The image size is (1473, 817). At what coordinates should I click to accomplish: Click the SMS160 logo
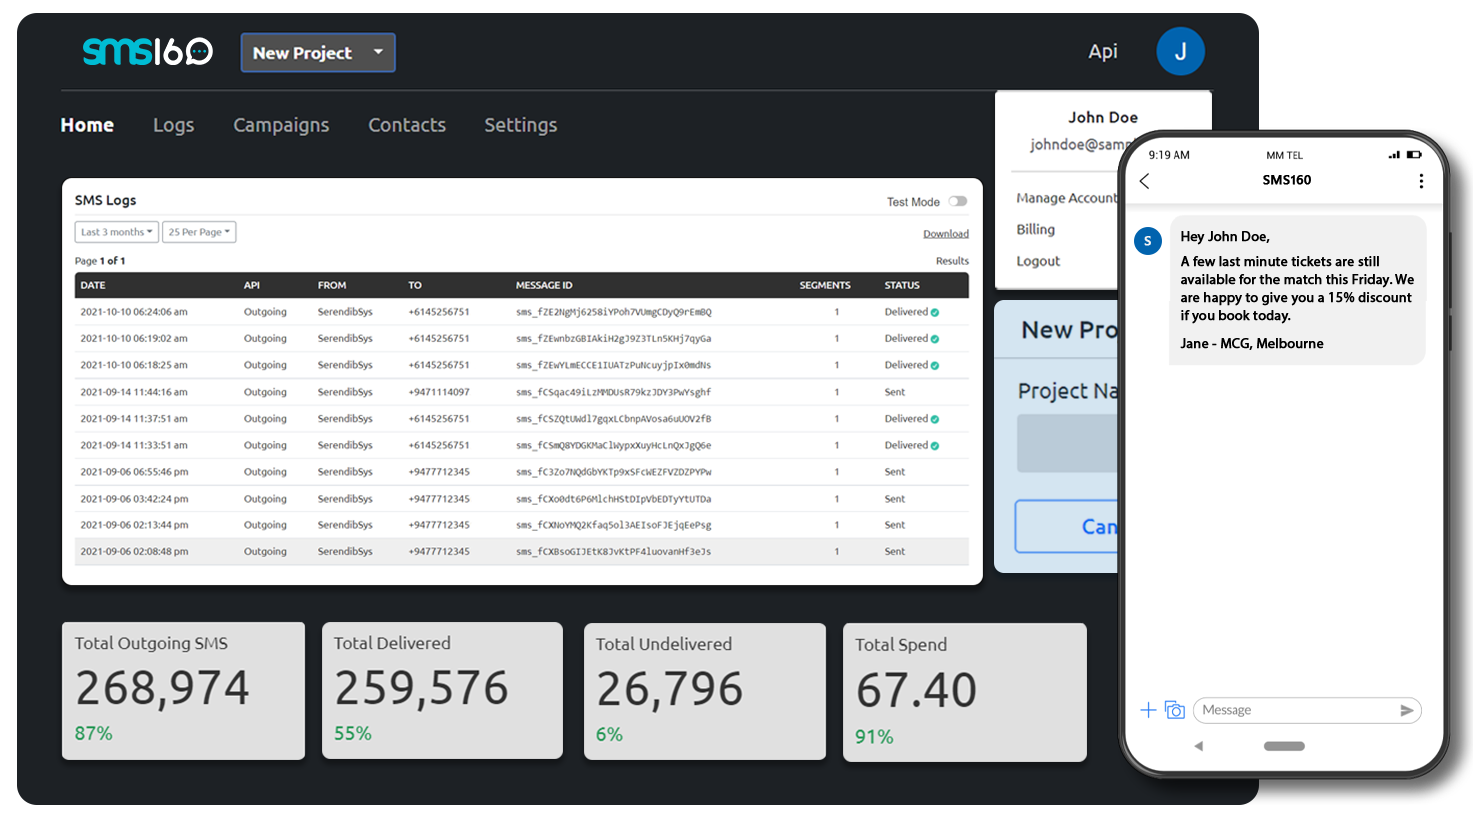tap(147, 52)
